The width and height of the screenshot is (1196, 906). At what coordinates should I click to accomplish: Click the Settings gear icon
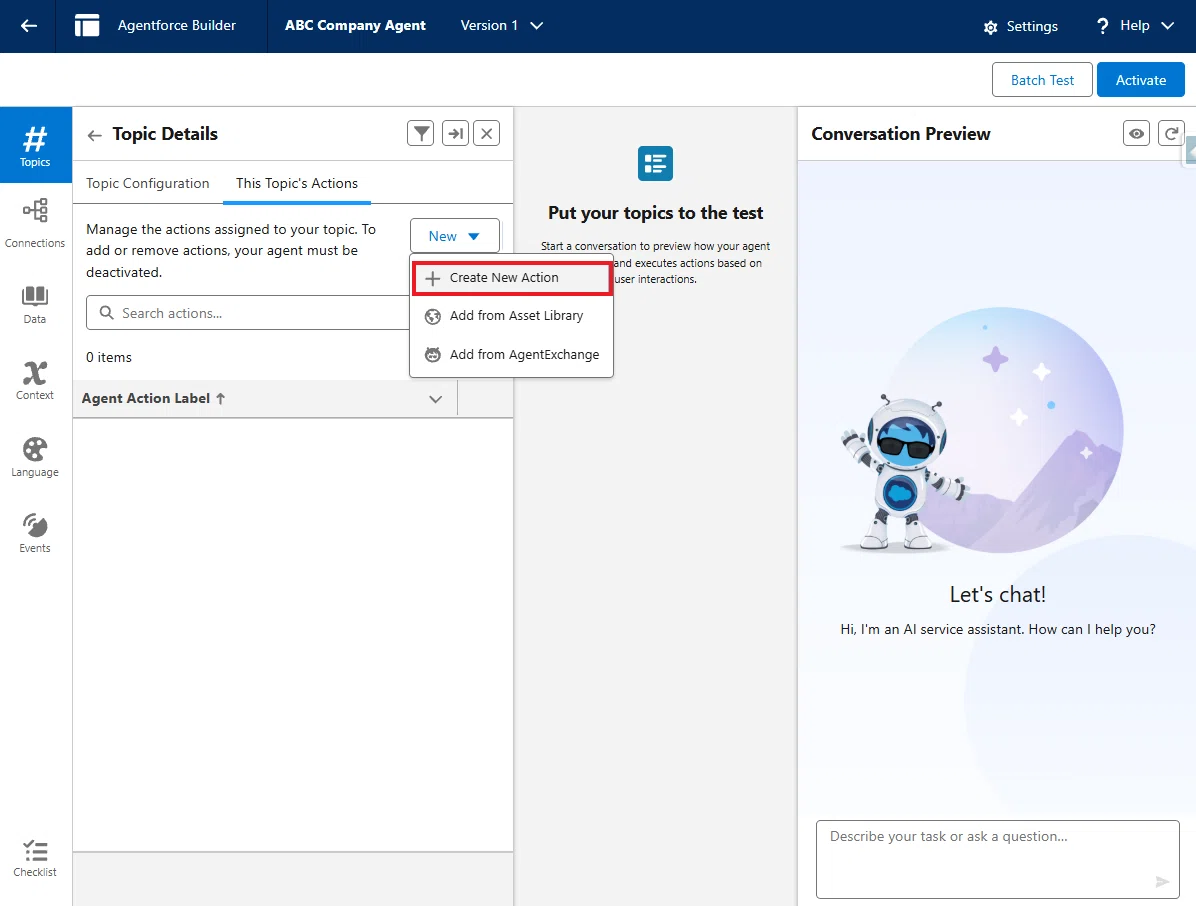(x=990, y=27)
